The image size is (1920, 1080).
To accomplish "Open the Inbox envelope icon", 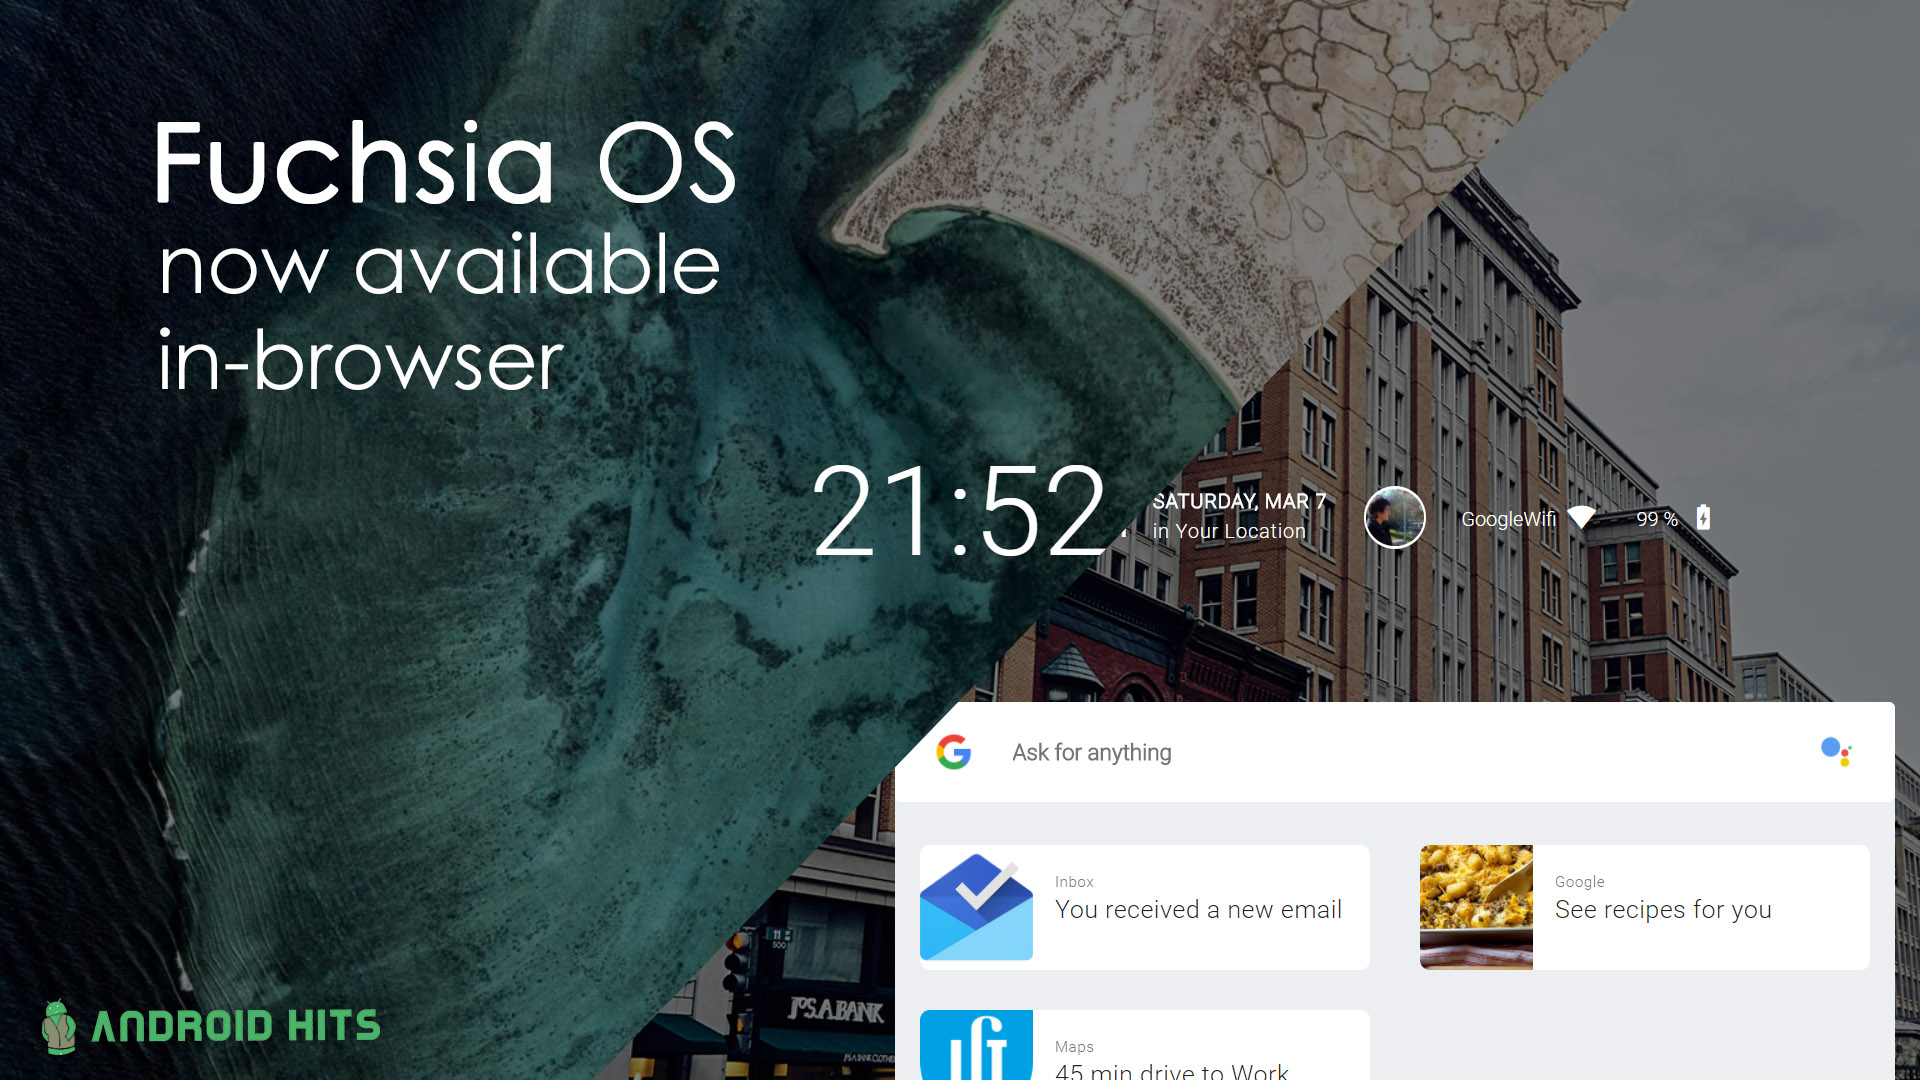I will pos(976,907).
